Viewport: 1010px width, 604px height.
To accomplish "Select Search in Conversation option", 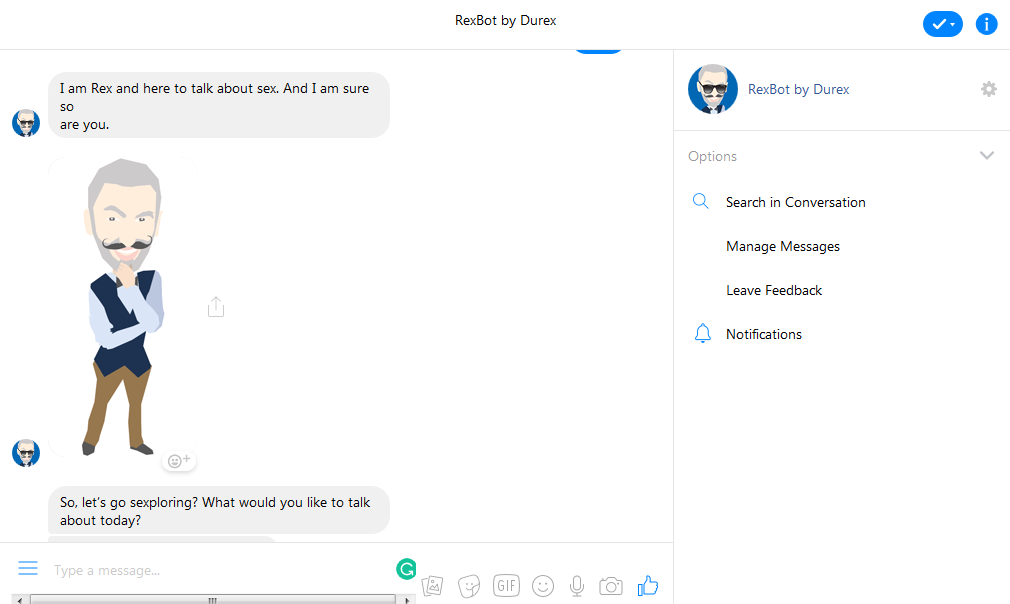I will click(x=796, y=202).
